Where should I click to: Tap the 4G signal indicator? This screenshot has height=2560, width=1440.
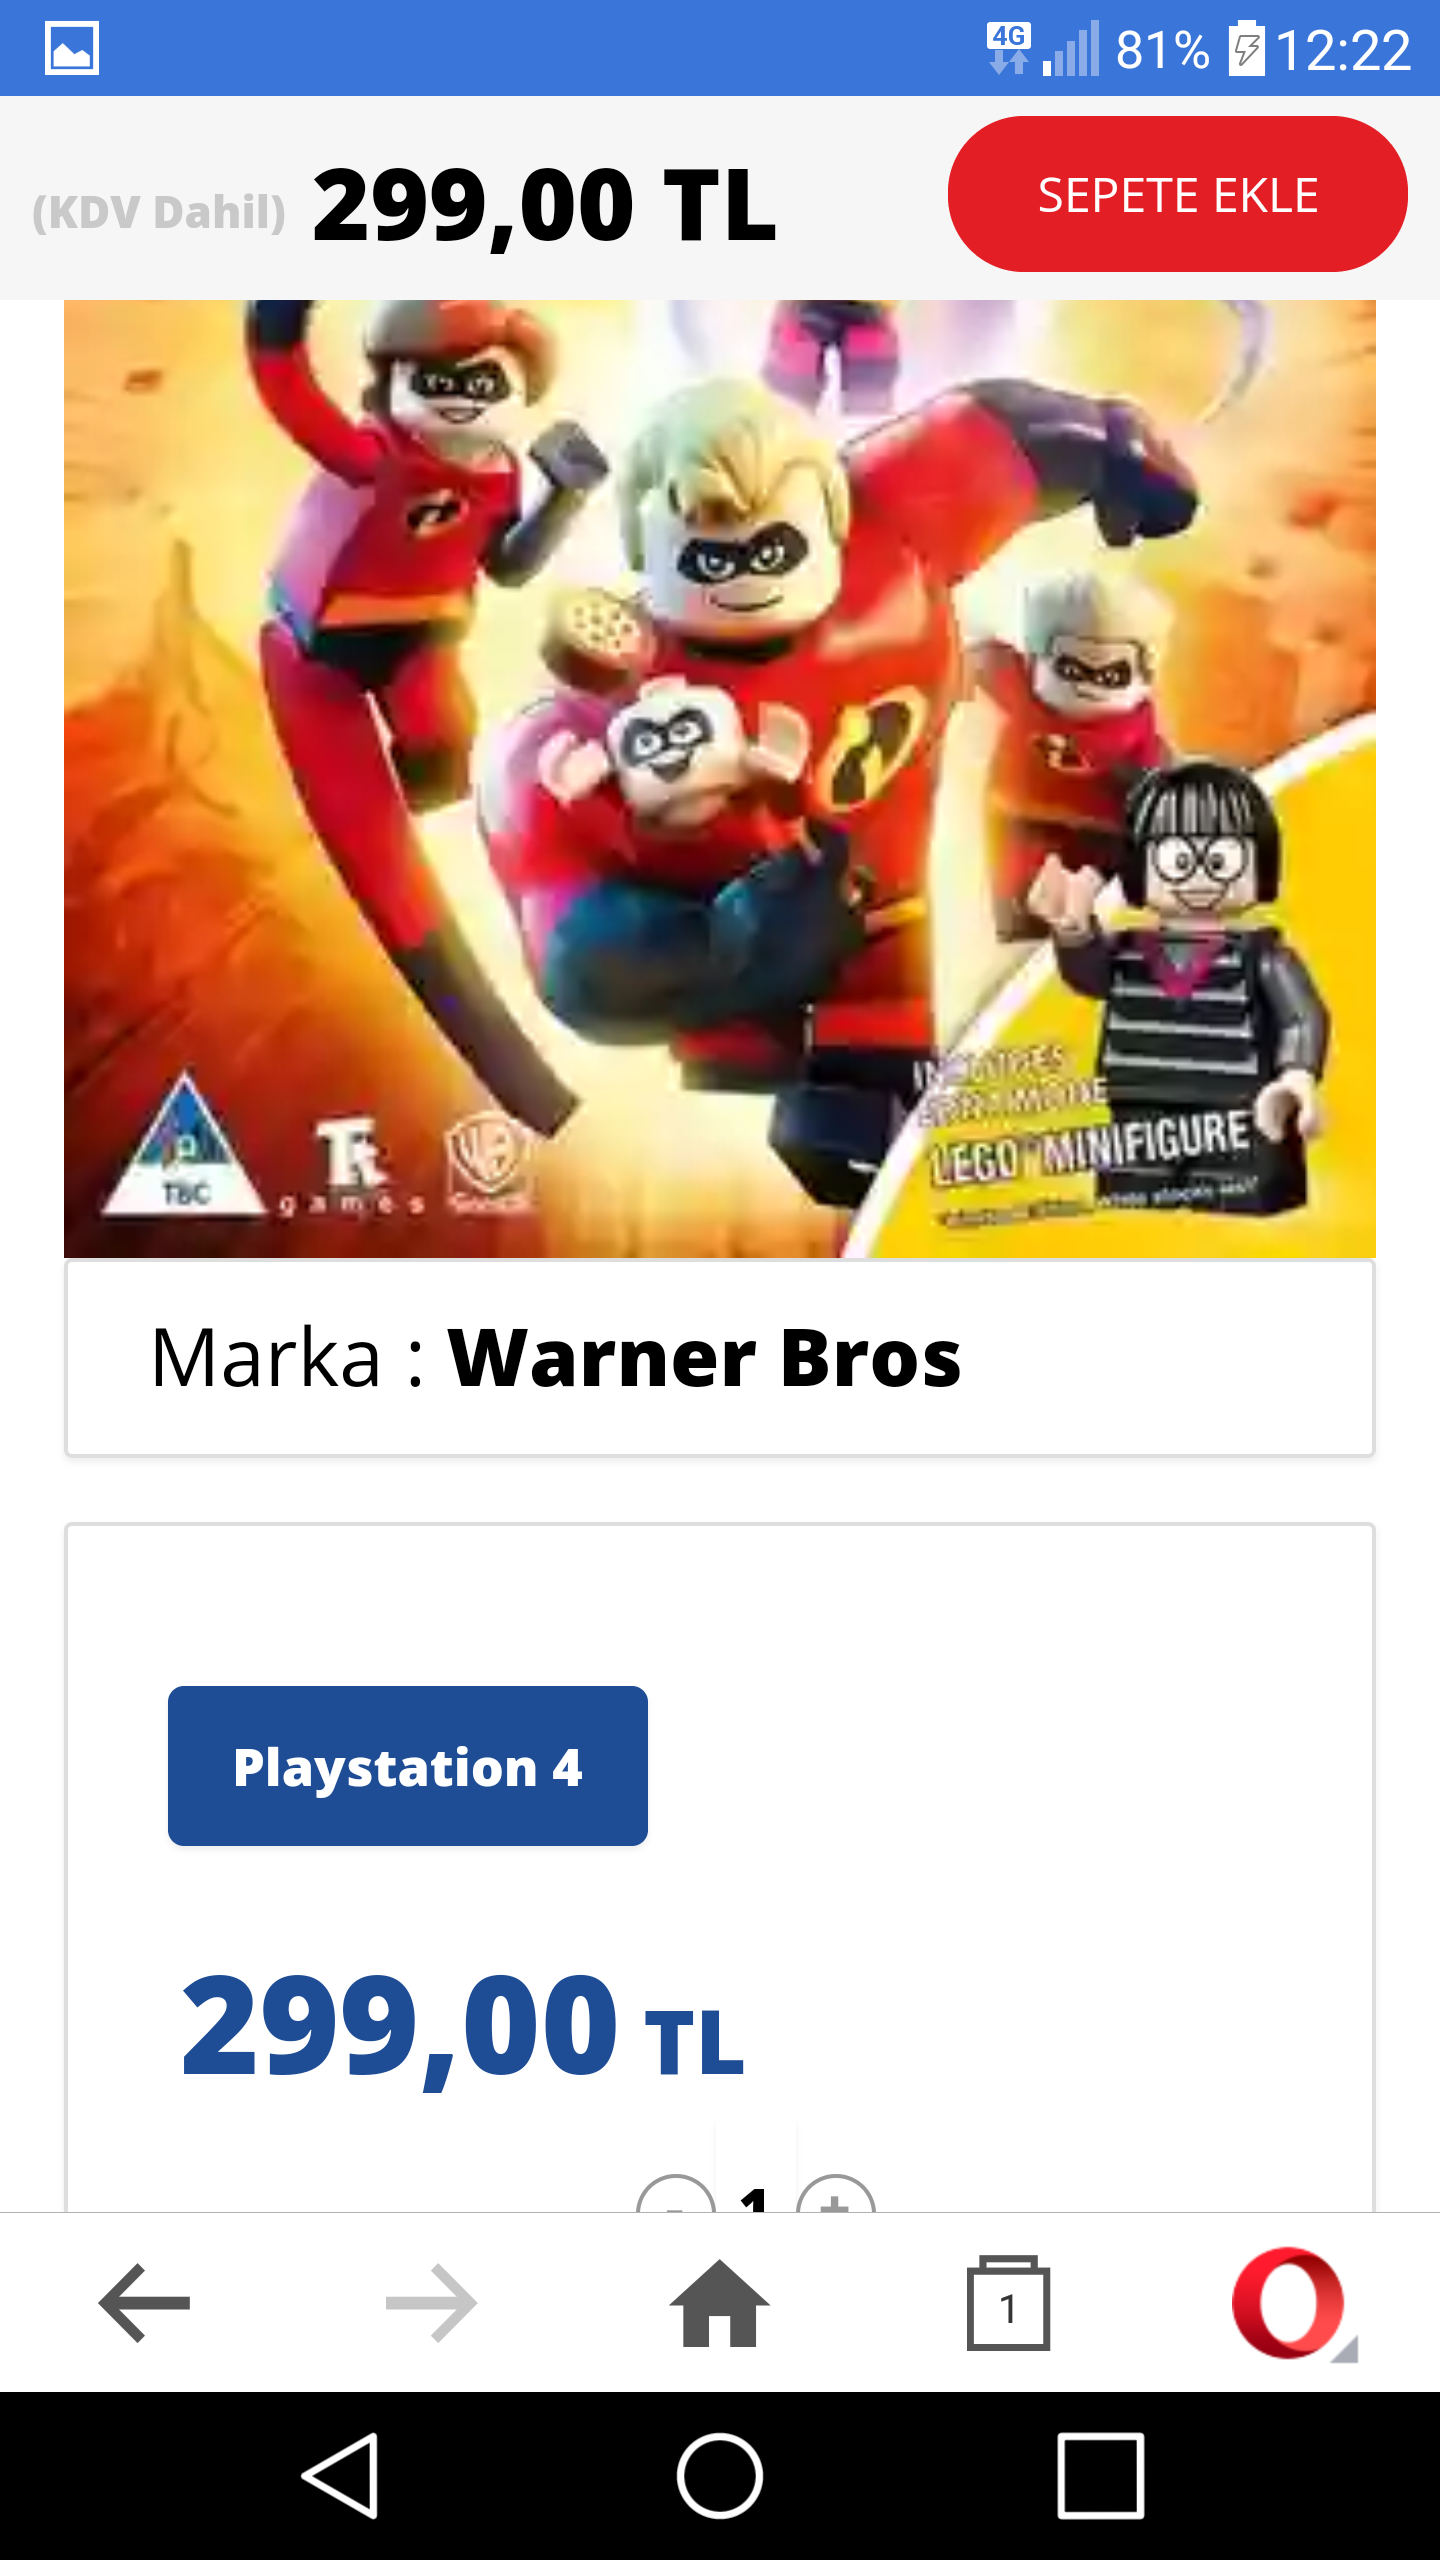pyautogui.click(x=1008, y=48)
